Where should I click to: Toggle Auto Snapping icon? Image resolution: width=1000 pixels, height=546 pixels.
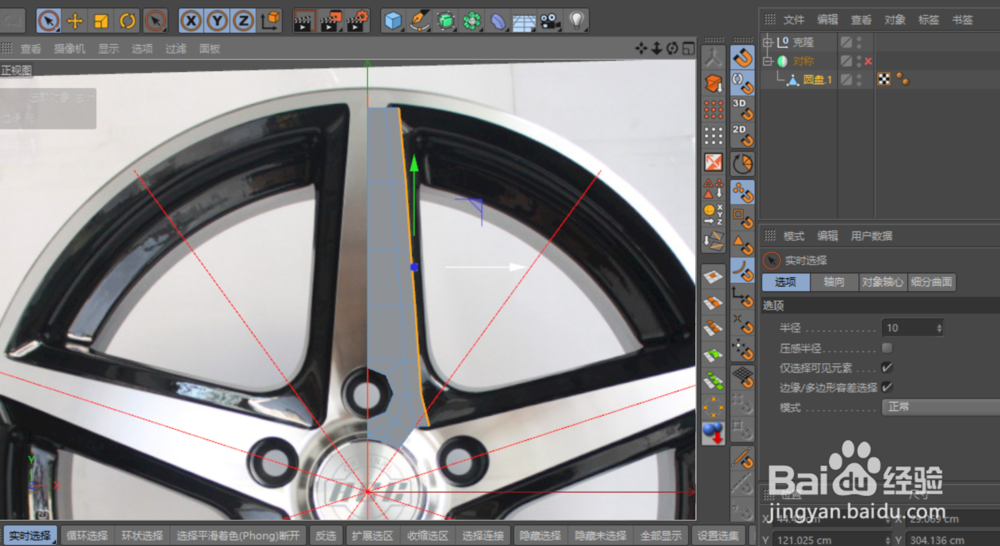point(742,84)
